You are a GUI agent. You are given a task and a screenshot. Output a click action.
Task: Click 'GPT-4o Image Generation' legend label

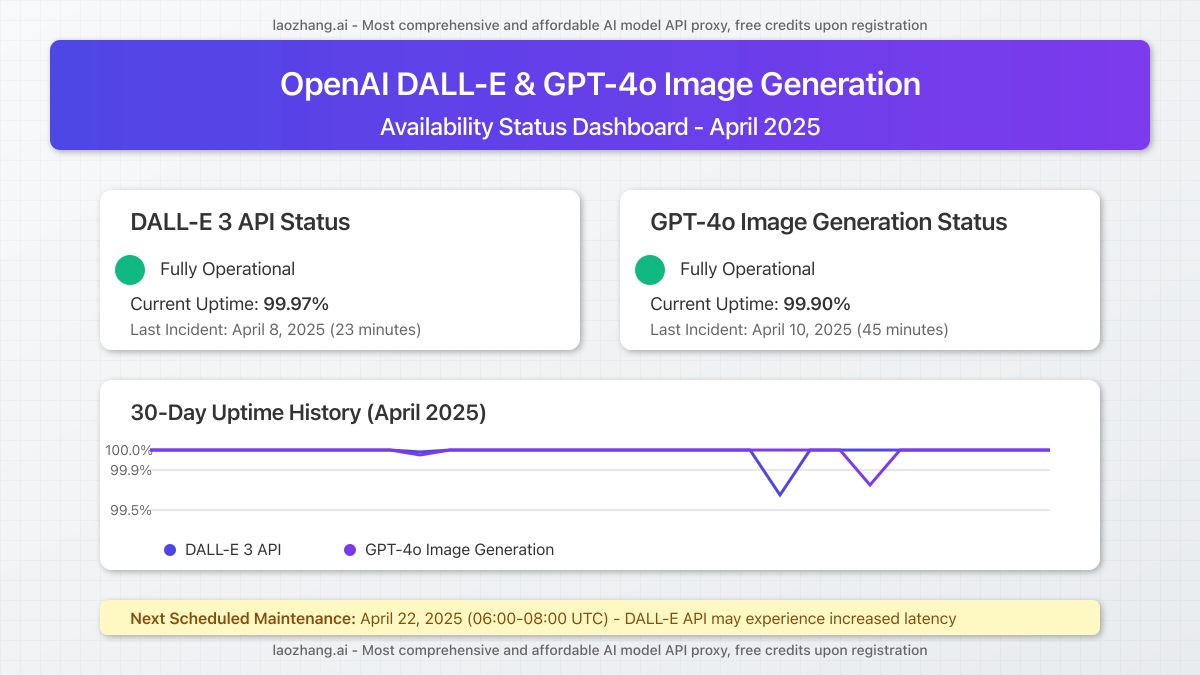(459, 549)
